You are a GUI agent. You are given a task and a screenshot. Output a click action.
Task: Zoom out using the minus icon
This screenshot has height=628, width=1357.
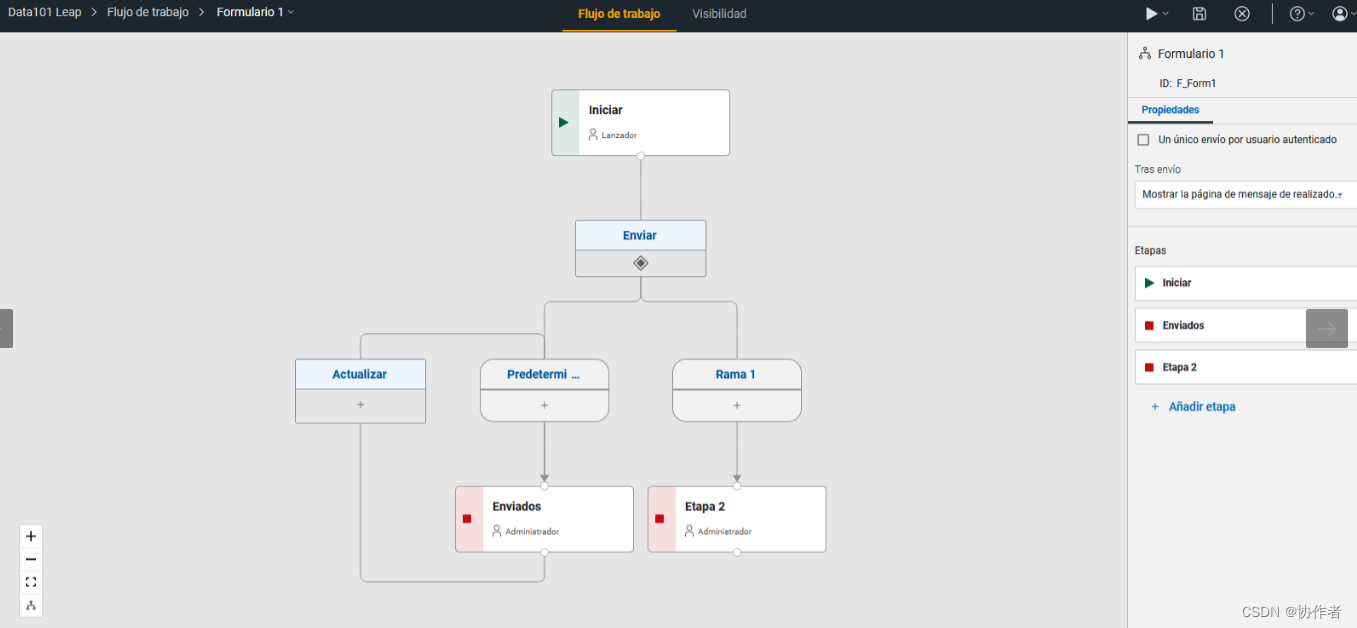(31, 559)
